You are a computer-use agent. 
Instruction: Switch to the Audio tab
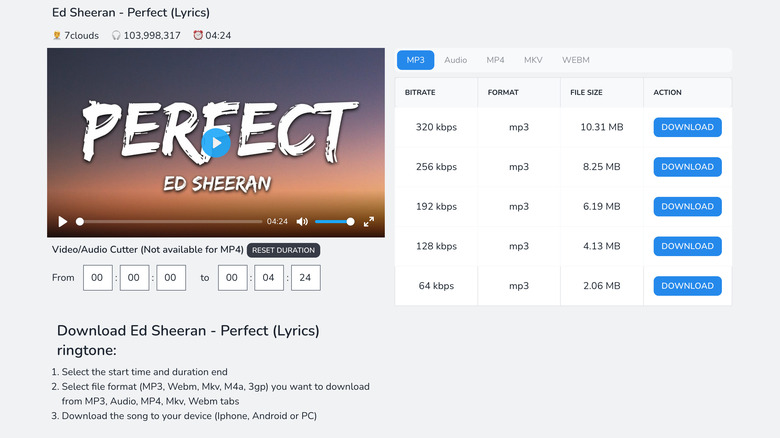455,60
